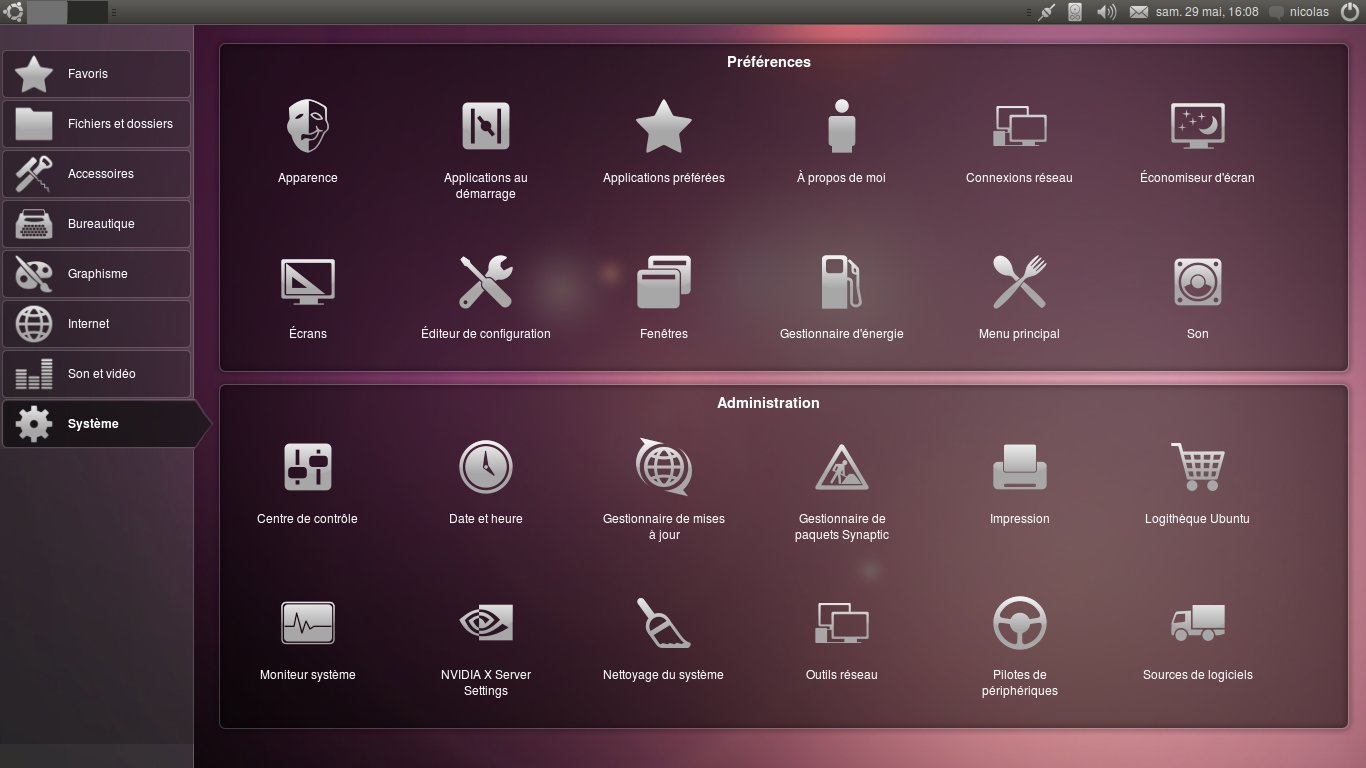The height and width of the screenshot is (768, 1366).
Task: Switch to Son et vidéo category
Action: [x=96, y=374]
